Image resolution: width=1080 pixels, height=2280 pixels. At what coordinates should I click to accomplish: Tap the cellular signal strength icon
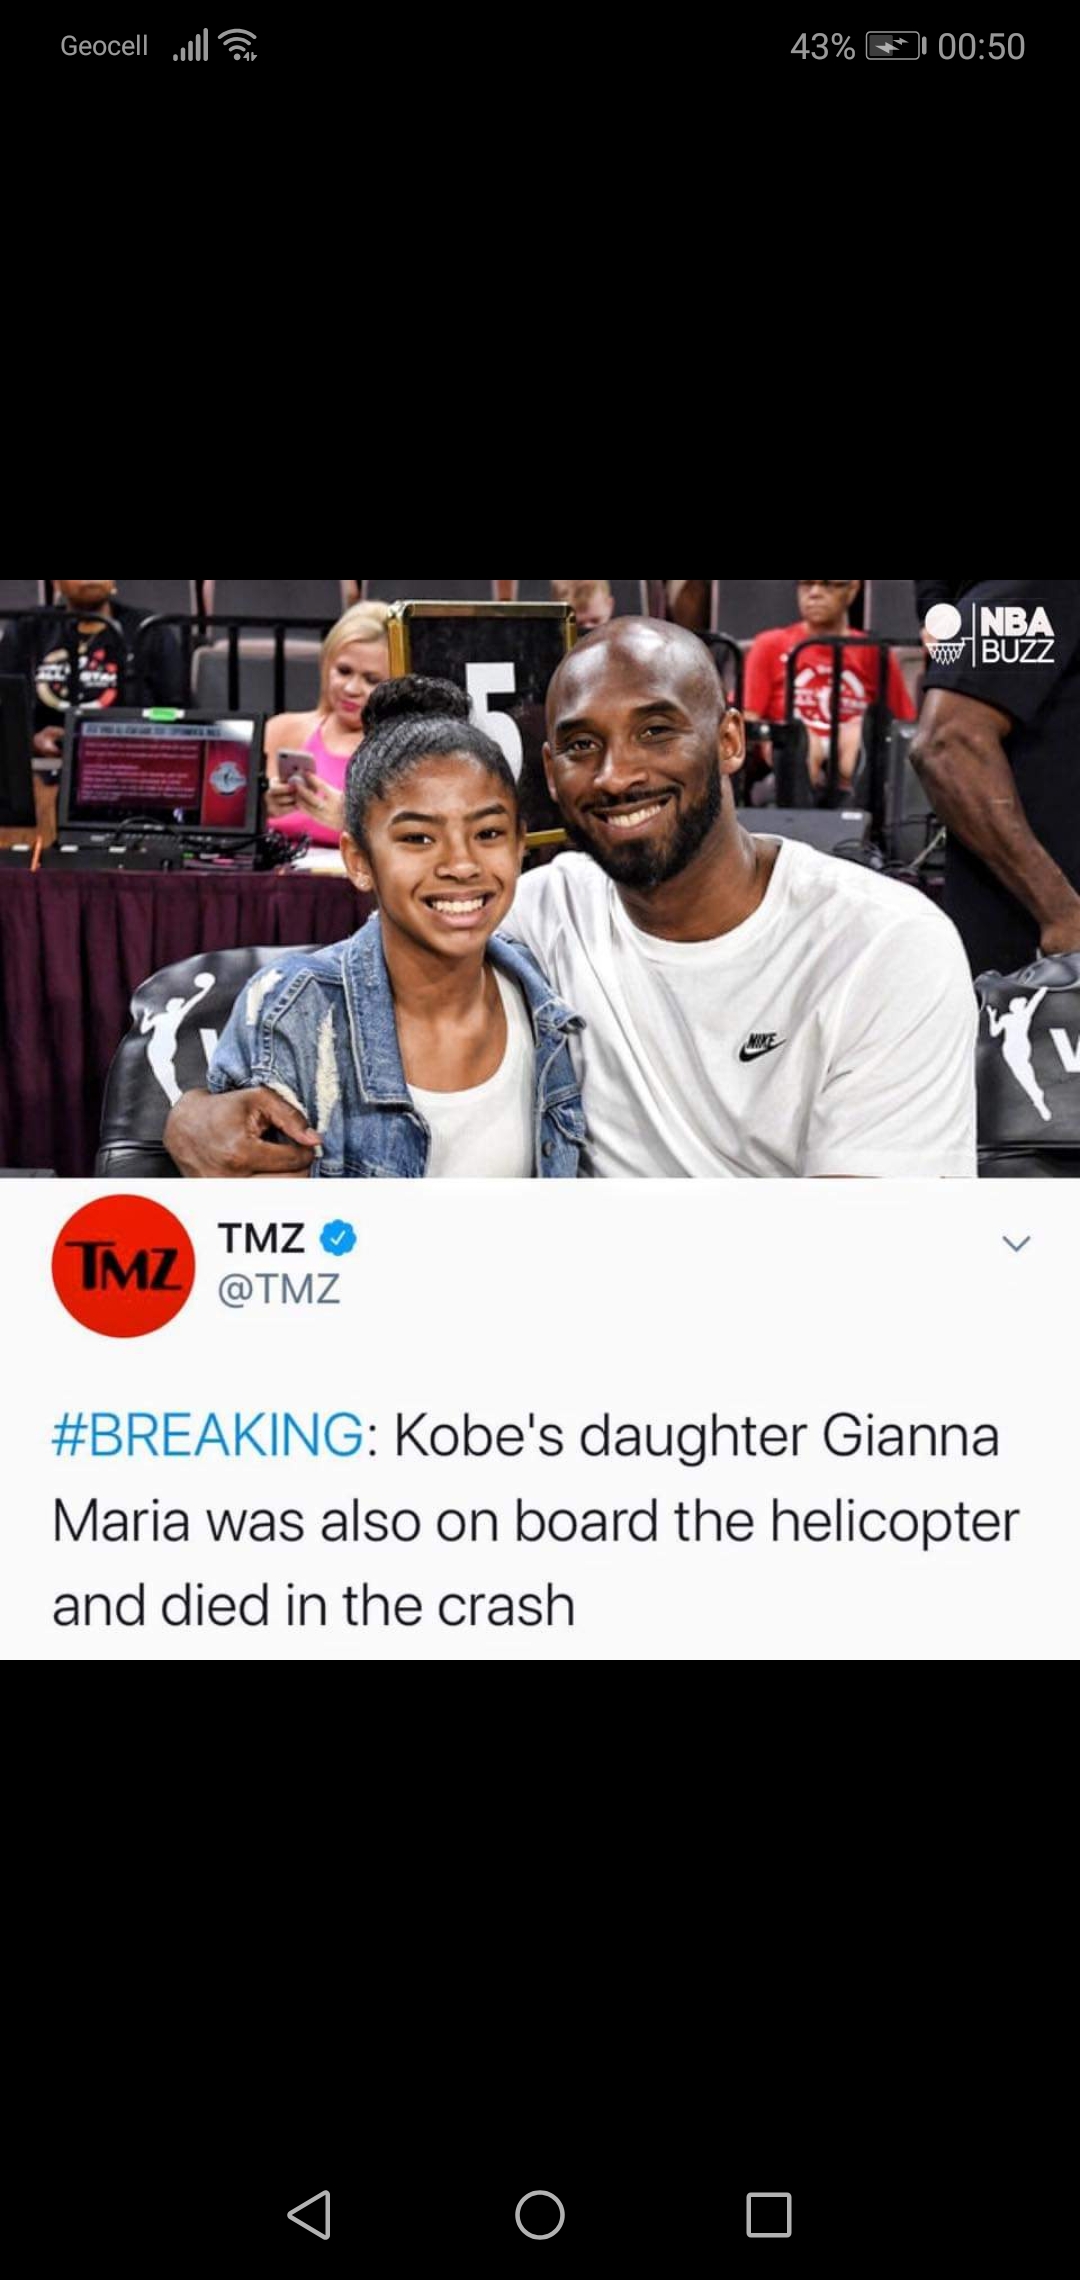click(190, 45)
